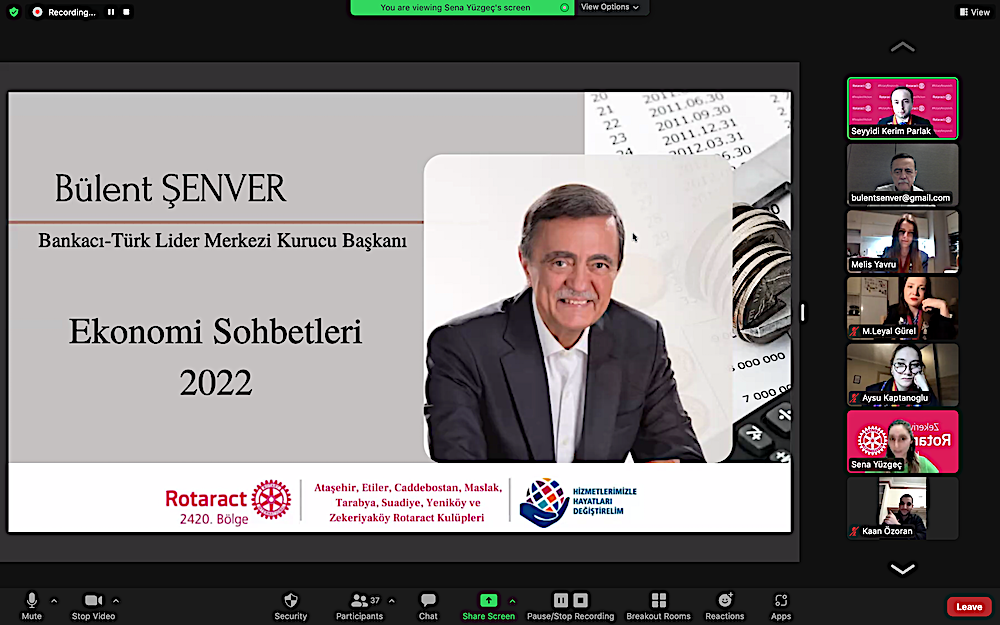Click the "Hizmetlerimizle Hayatları Değiştirelim" logo

click(578, 502)
